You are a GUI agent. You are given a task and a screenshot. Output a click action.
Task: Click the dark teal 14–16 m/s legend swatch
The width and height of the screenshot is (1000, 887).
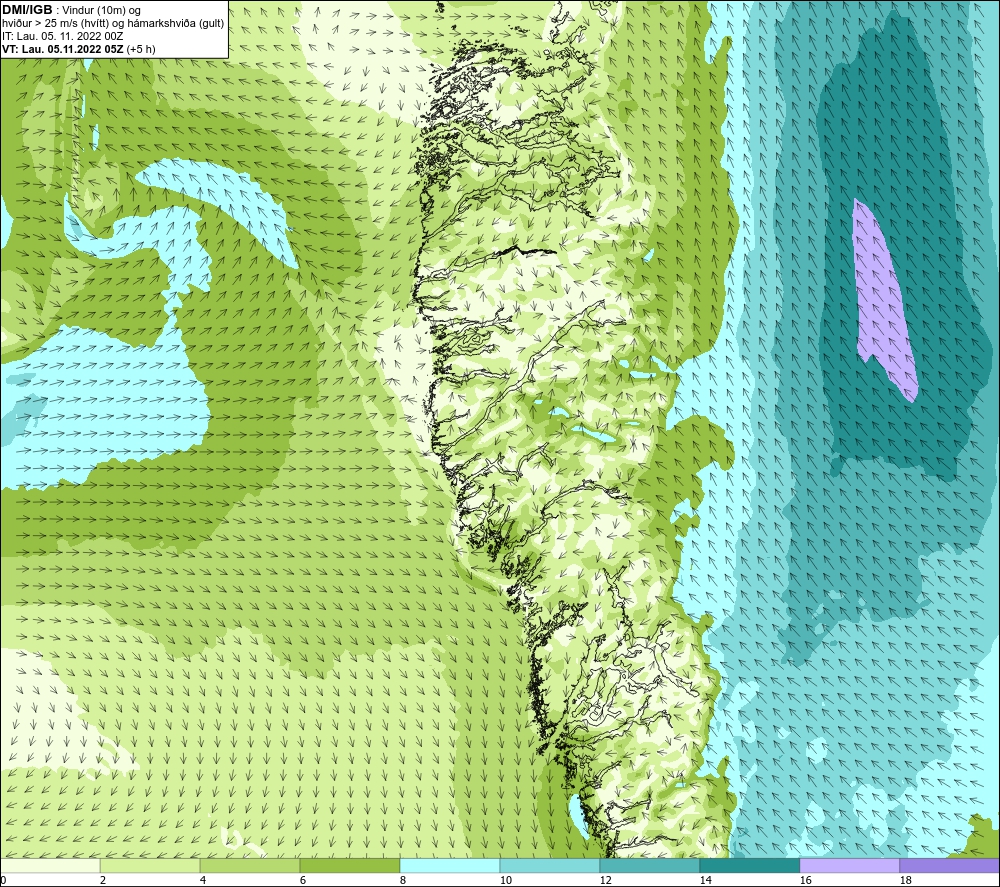coord(749,865)
